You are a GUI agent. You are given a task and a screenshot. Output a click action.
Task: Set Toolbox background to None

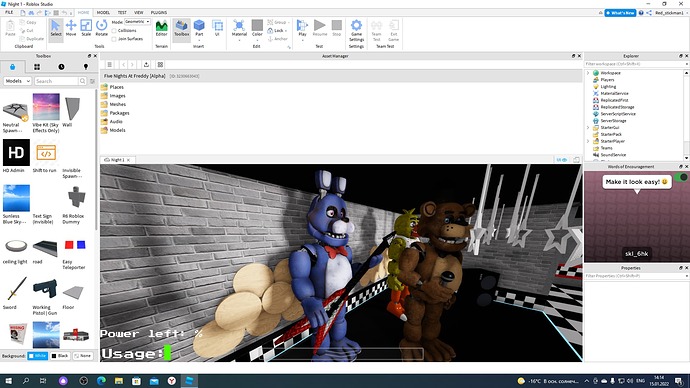[x=82, y=355]
